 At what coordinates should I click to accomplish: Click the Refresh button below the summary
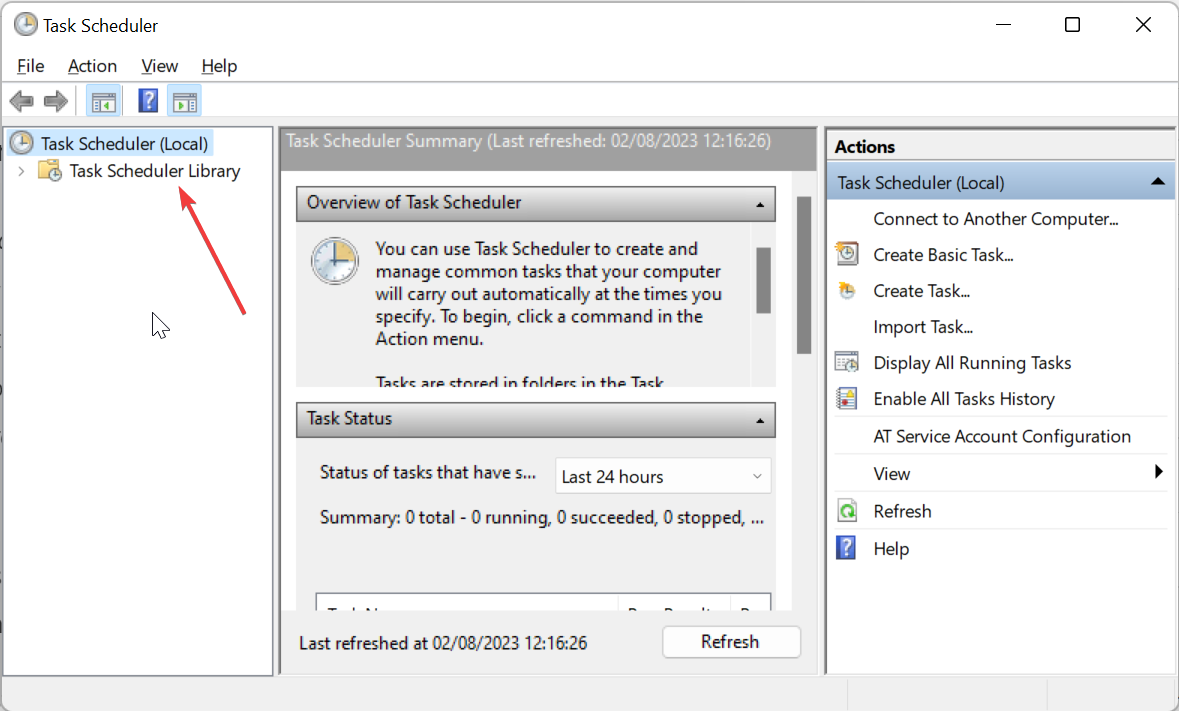click(x=731, y=642)
